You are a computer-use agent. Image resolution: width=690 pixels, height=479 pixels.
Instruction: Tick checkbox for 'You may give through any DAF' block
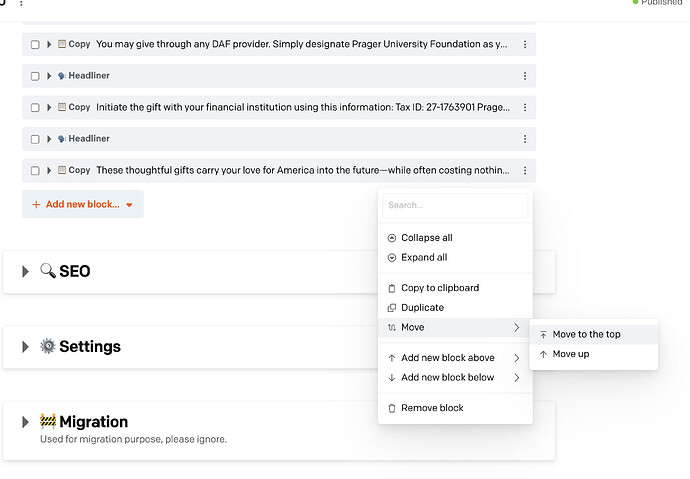(x=35, y=44)
